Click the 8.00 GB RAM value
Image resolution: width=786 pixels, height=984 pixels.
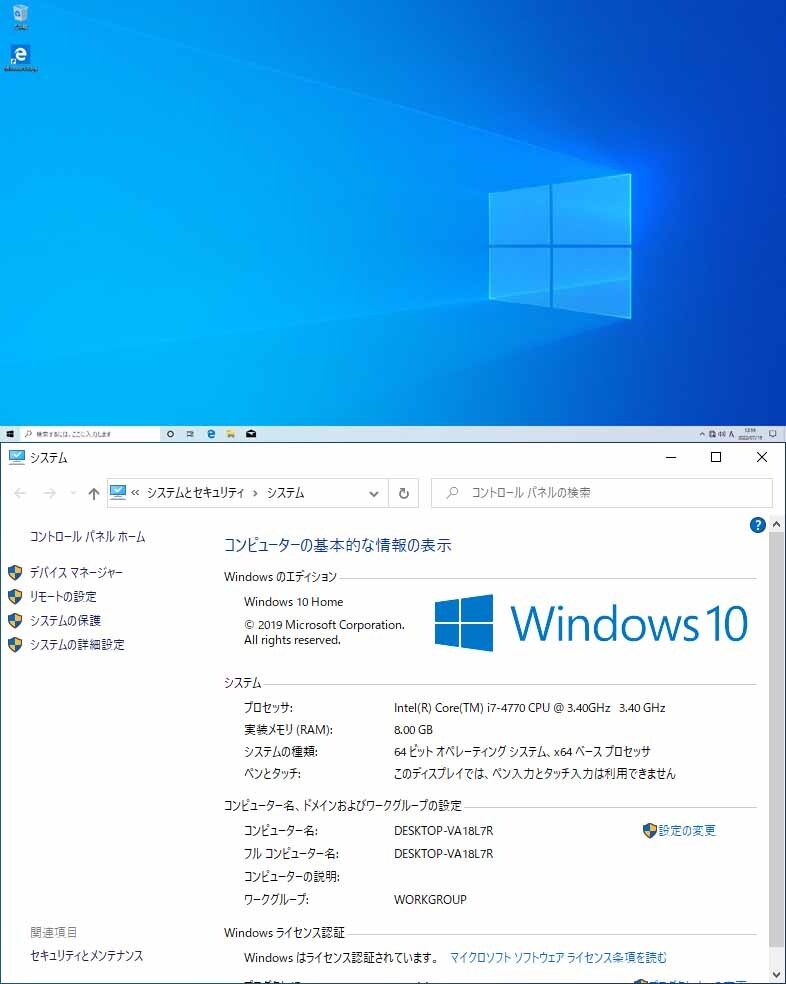[413, 730]
